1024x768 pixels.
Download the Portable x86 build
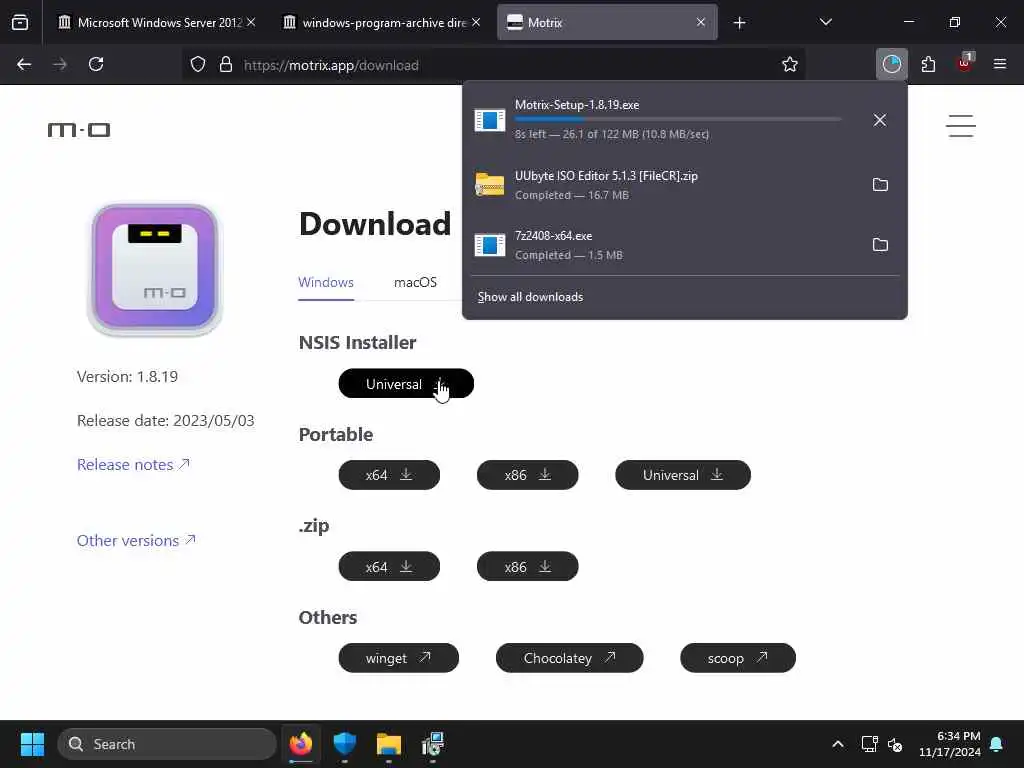(x=528, y=475)
